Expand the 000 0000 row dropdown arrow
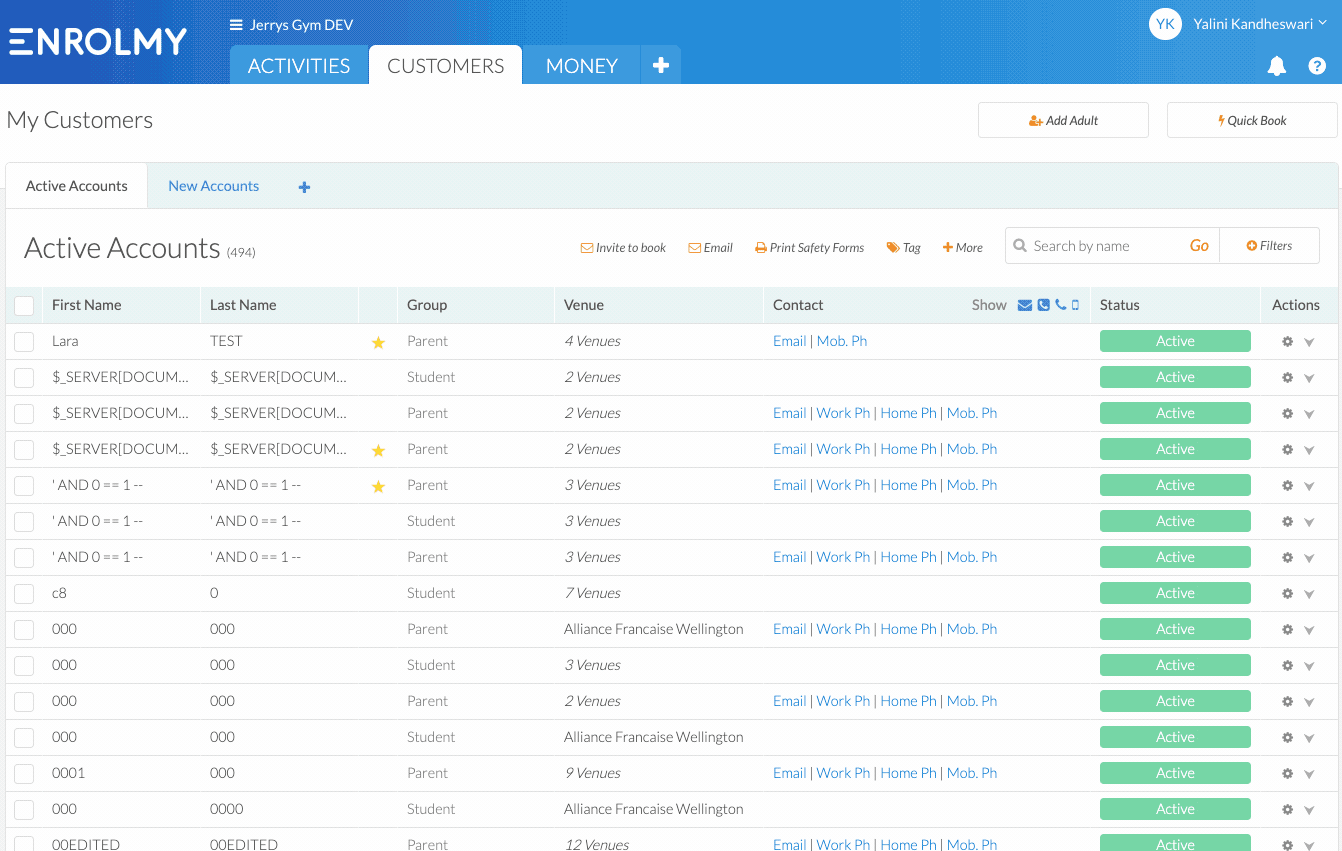The width and height of the screenshot is (1342, 851). tap(1309, 810)
